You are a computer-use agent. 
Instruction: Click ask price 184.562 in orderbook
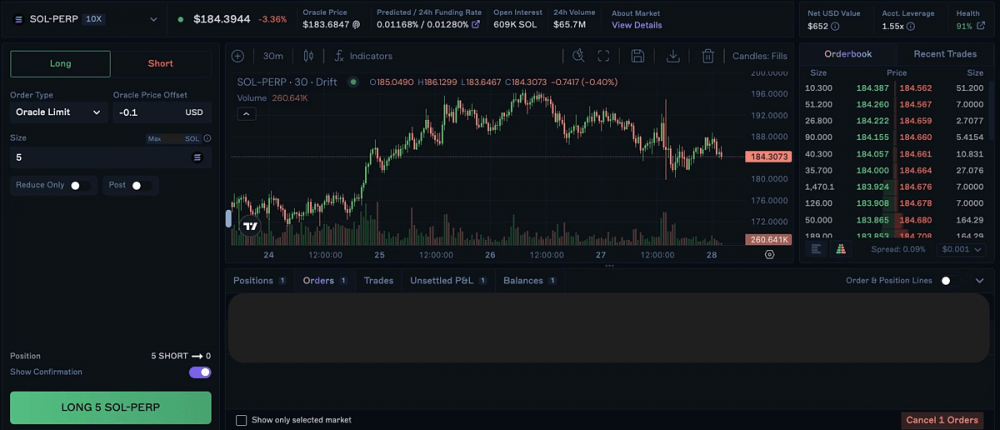915,88
